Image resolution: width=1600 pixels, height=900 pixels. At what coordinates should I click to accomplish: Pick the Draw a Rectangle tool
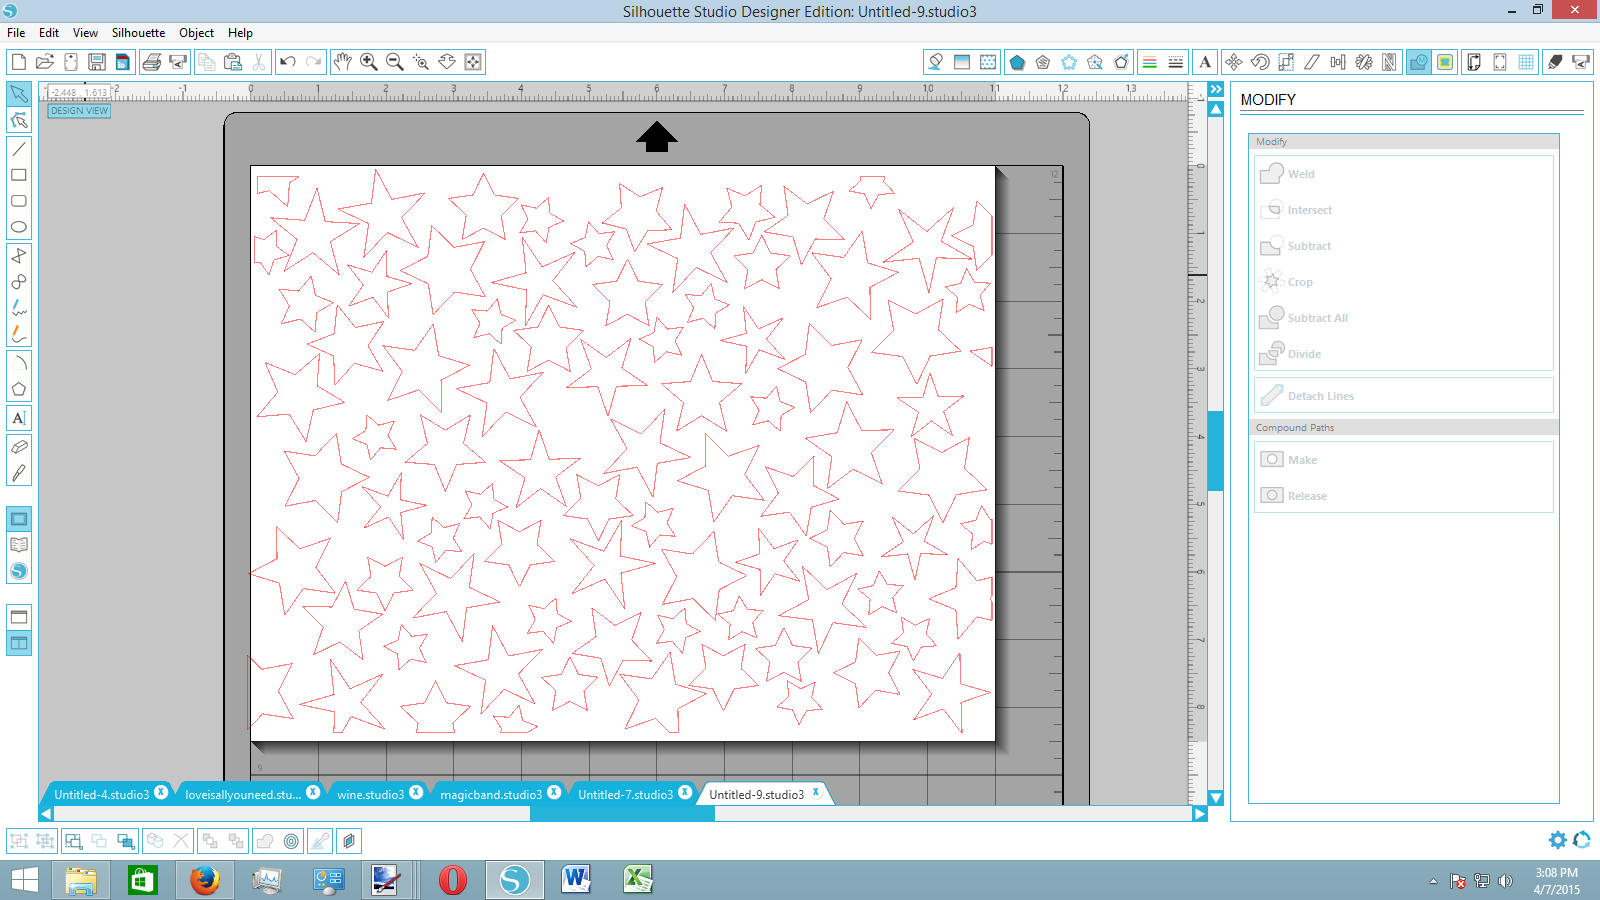(x=19, y=175)
